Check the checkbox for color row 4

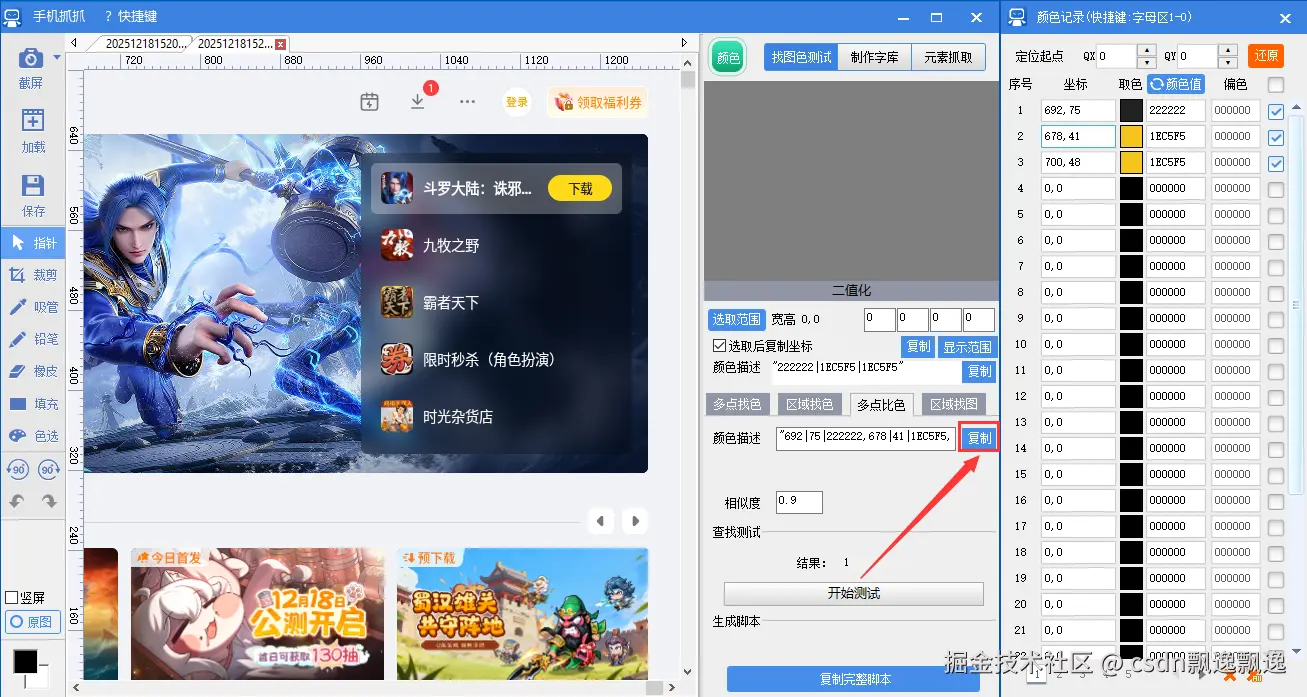pos(1276,189)
